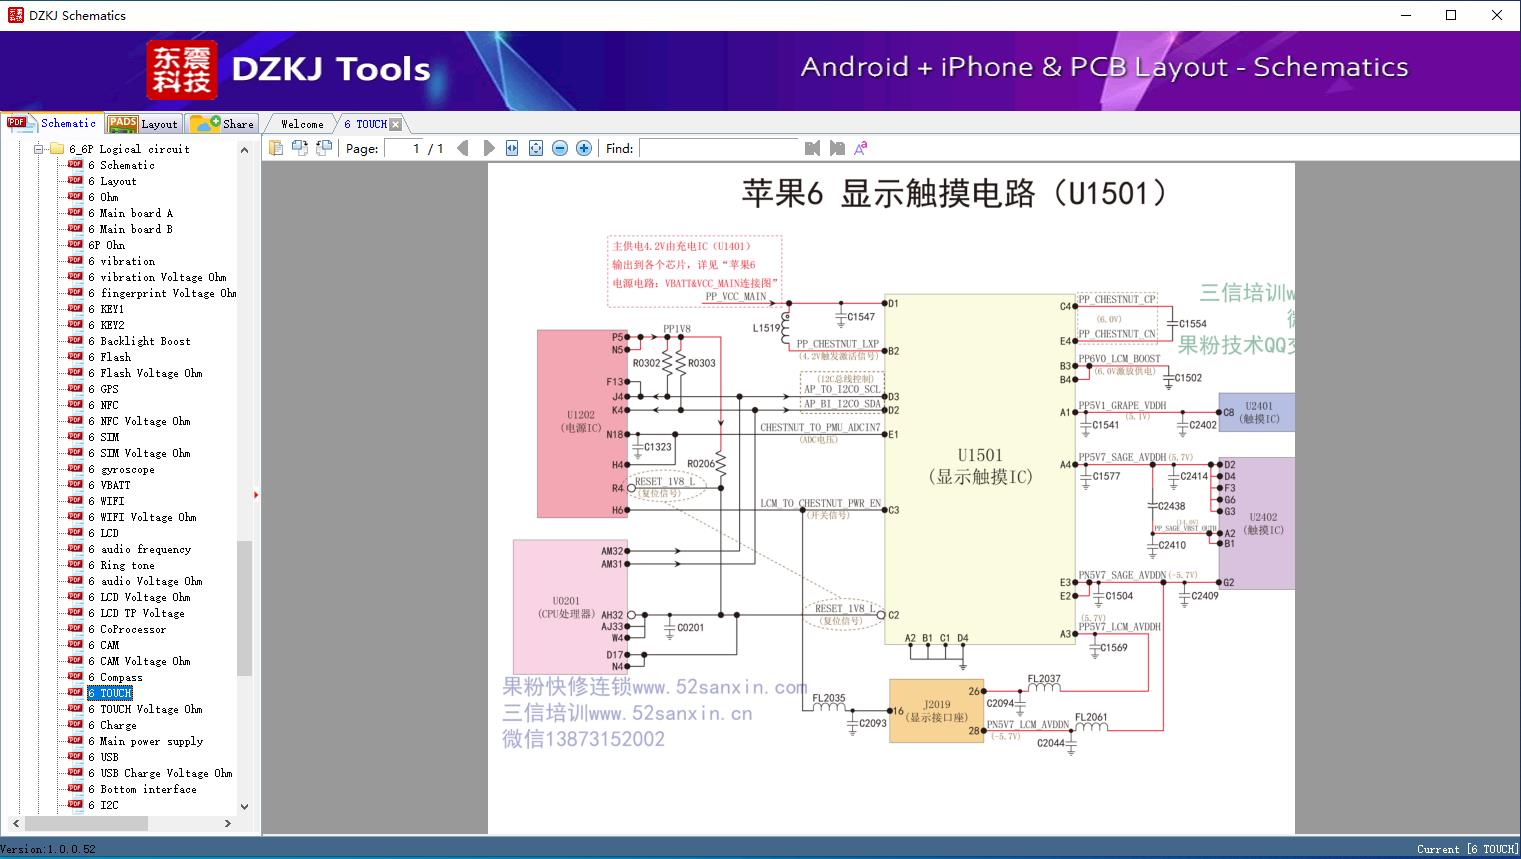Image resolution: width=1521 pixels, height=859 pixels.
Task: Select the 6_6P Logical circuit folder
Action: tap(129, 149)
